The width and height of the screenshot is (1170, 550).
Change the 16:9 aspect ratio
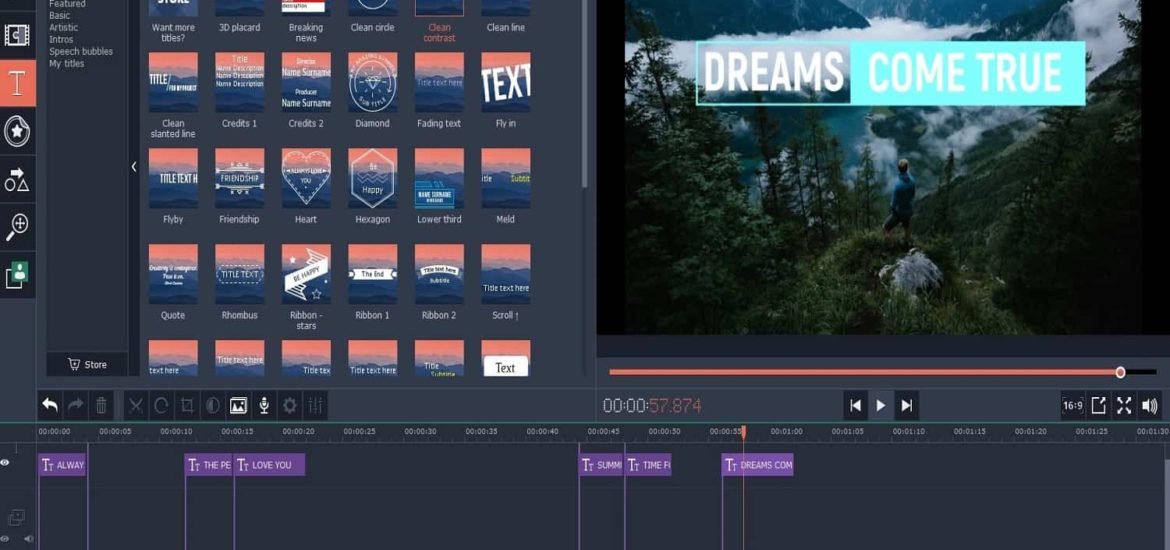[x=1072, y=405]
